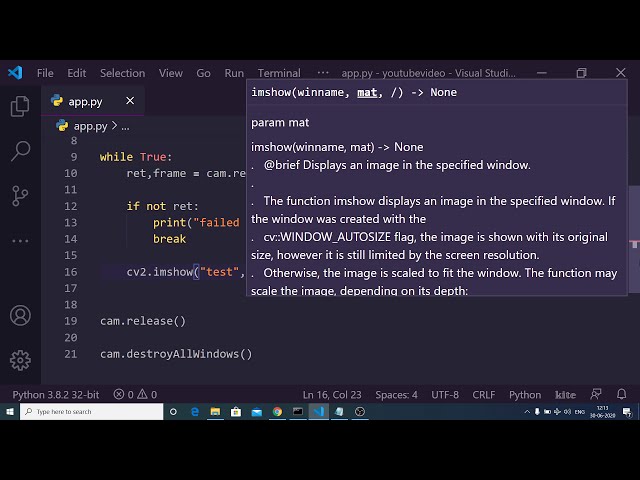640x480 pixels.
Task: Open the errors and warnings problems indicator
Action: click(135, 395)
